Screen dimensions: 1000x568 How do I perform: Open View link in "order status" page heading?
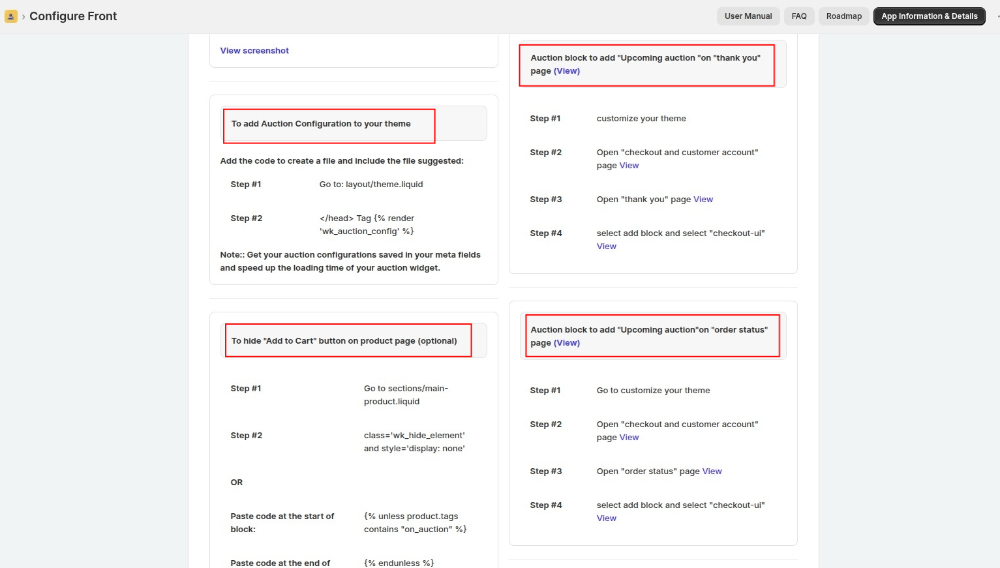[x=566, y=343]
